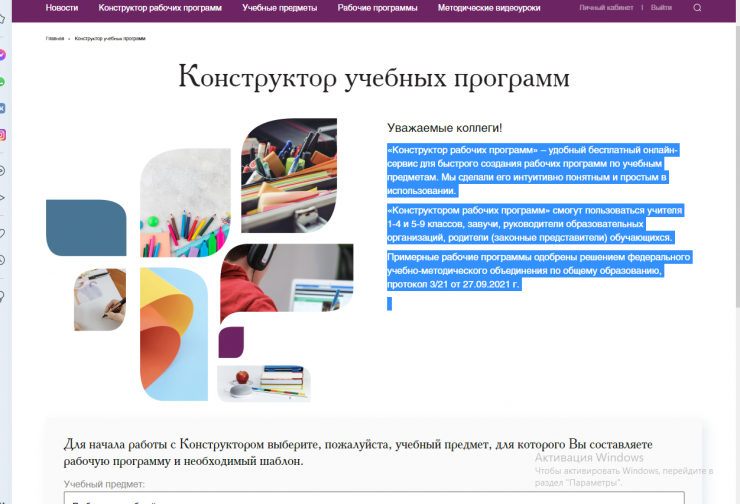Click the lightbulb icon in sidebar
This screenshot has width=740, height=504.
coord(3,296)
